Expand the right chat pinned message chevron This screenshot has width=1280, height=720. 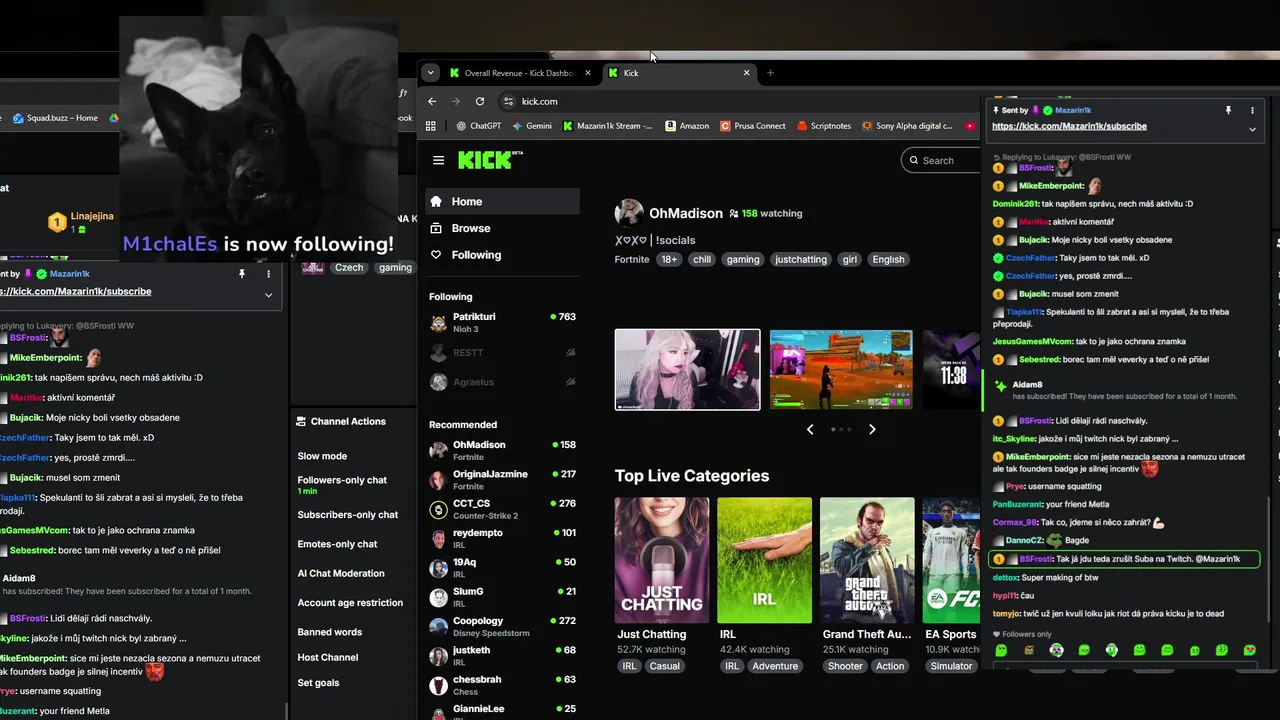pyautogui.click(x=1252, y=129)
